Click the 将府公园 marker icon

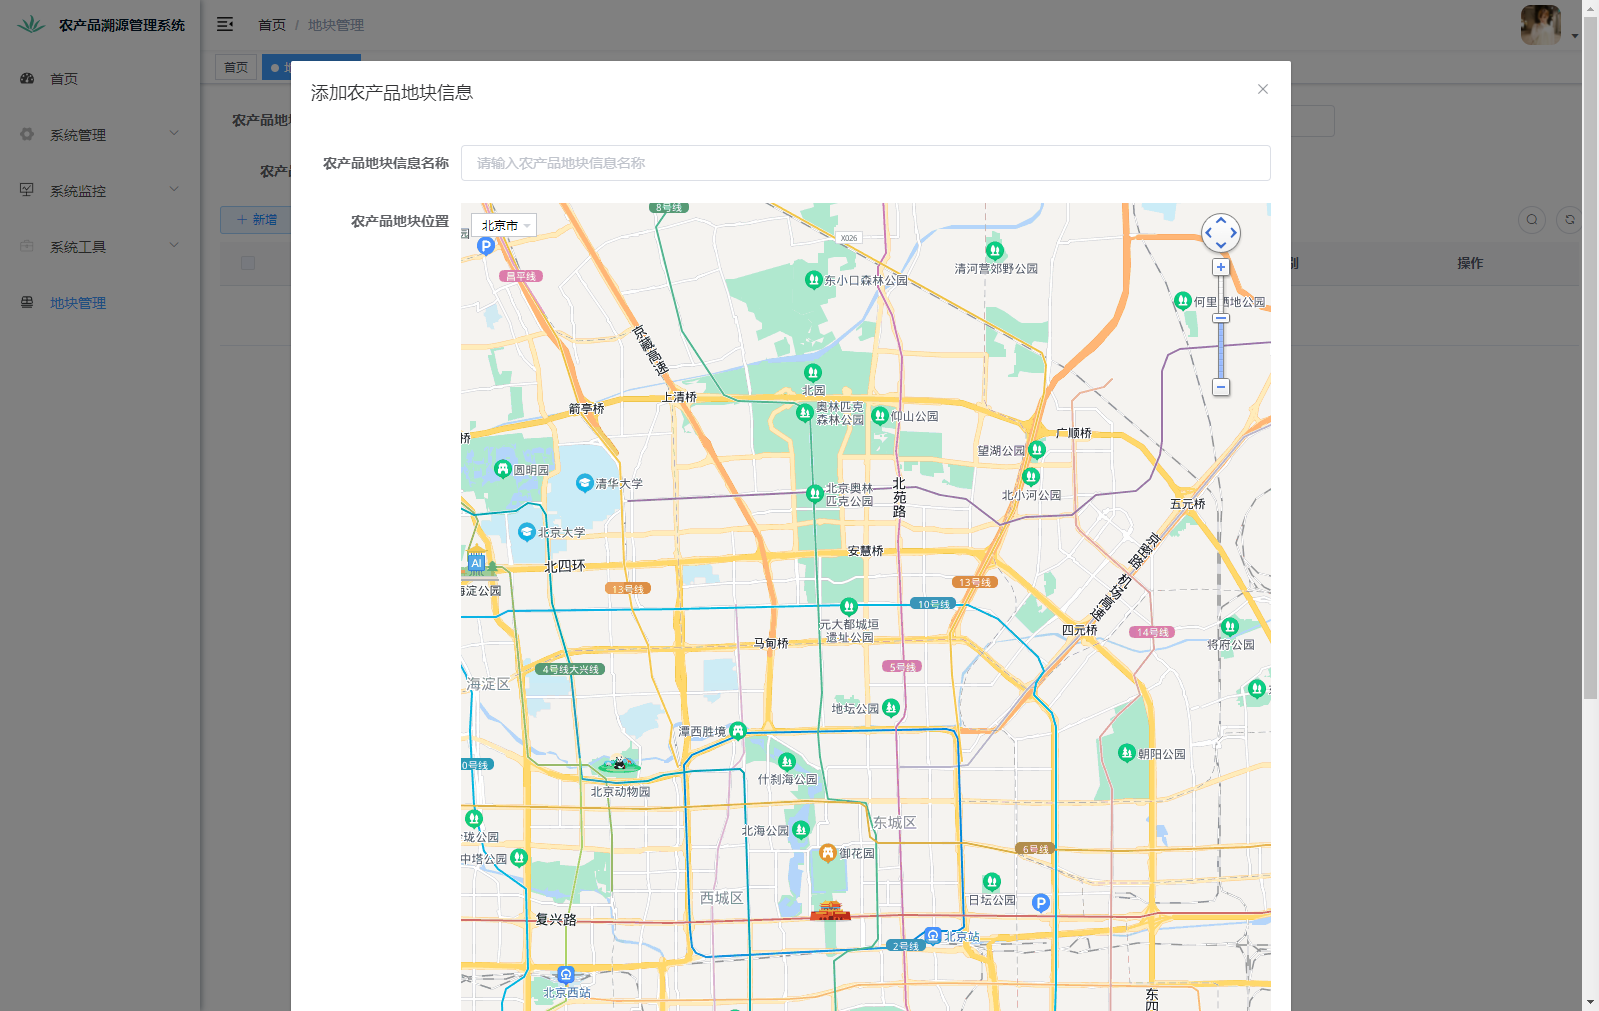pos(1230,627)
